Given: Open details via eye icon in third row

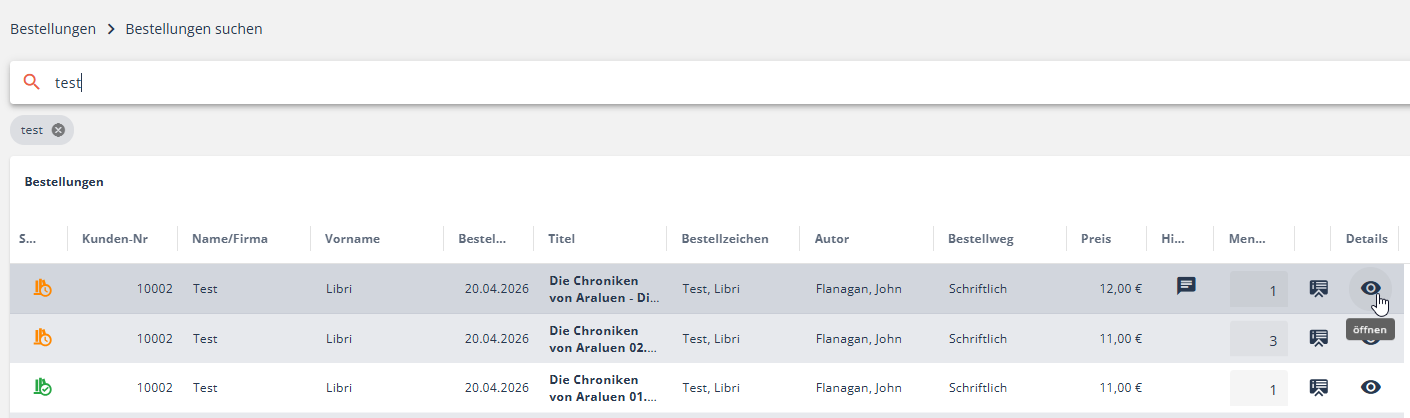Looking at the screenshot, I should pos(1370,387).
